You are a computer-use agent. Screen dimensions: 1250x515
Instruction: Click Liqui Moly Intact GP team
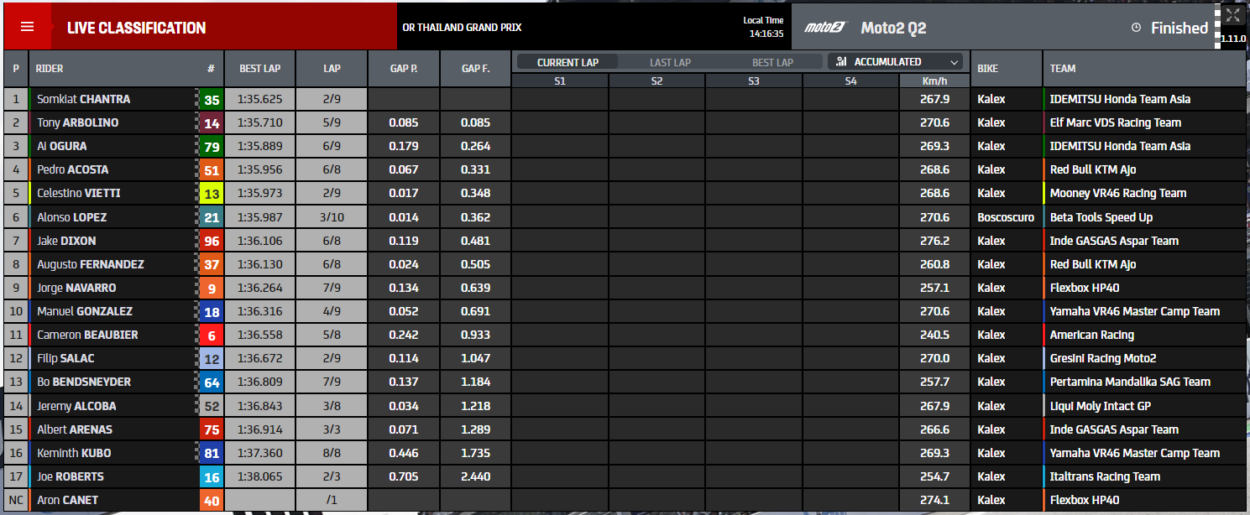1100,406
